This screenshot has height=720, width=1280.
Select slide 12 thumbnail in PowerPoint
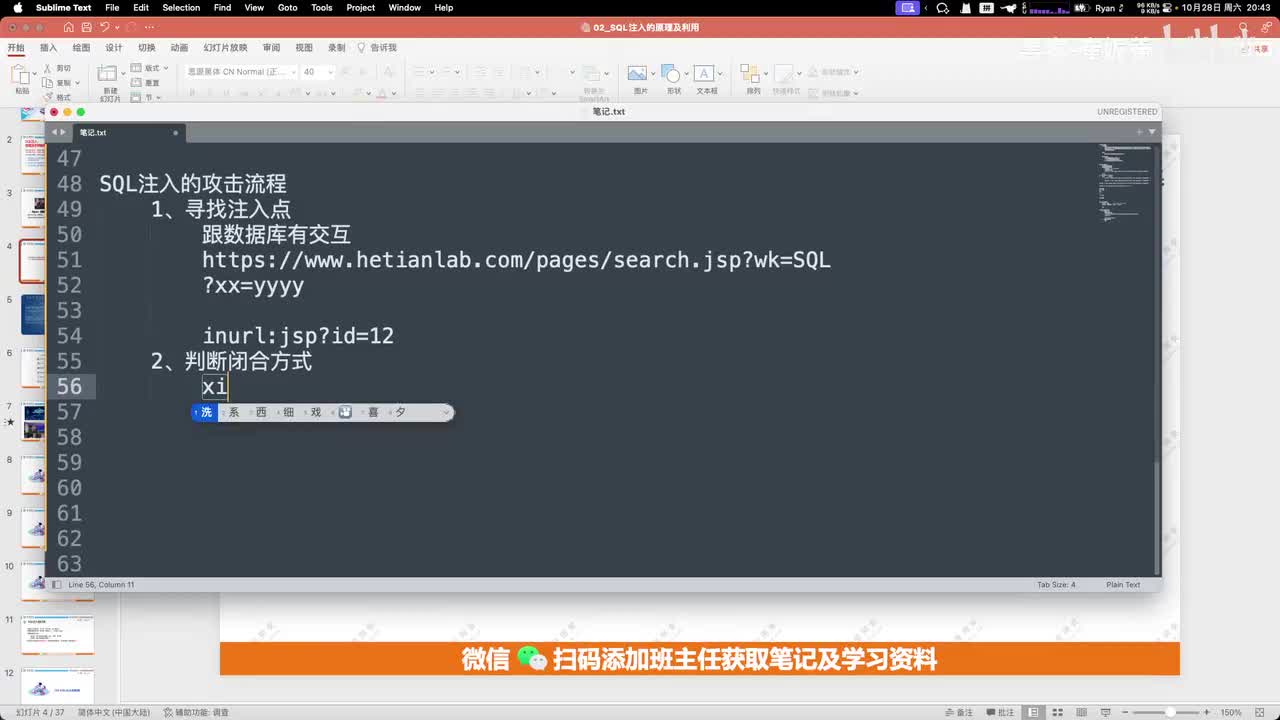click(58, 686)
